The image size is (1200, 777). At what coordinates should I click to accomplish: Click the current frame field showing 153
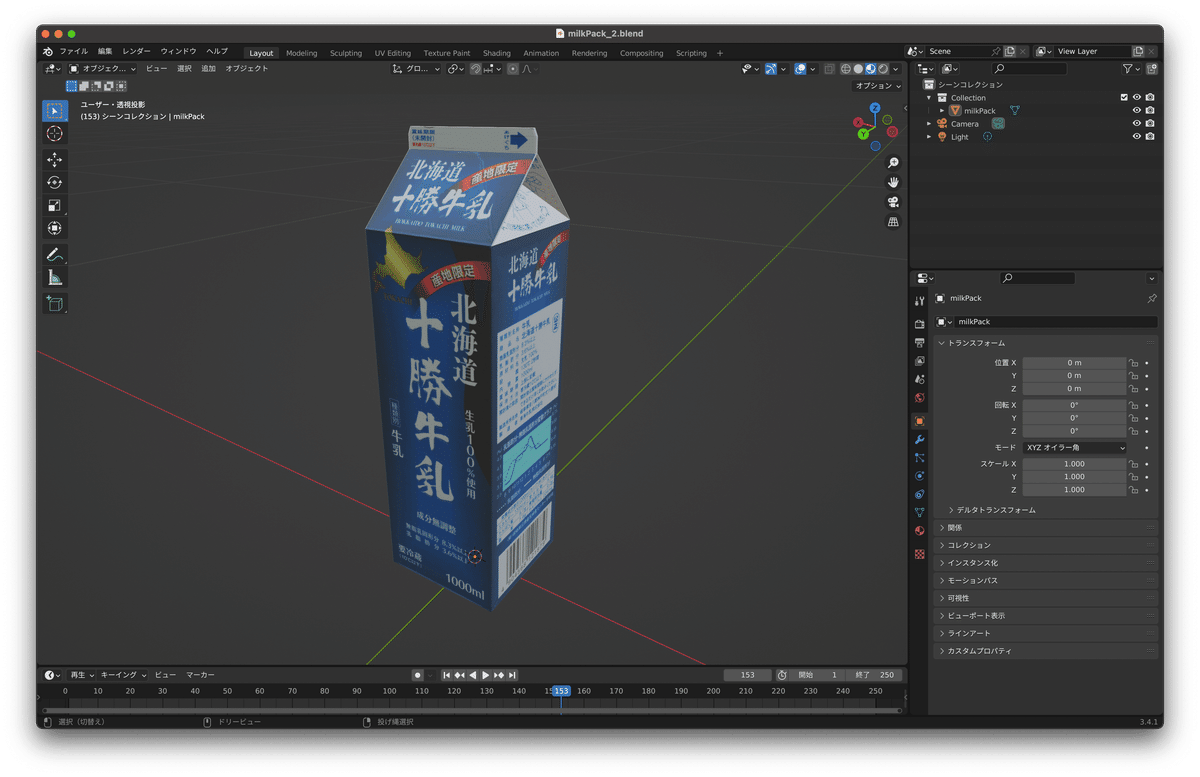pyautogui.click(x=747, y=675)
